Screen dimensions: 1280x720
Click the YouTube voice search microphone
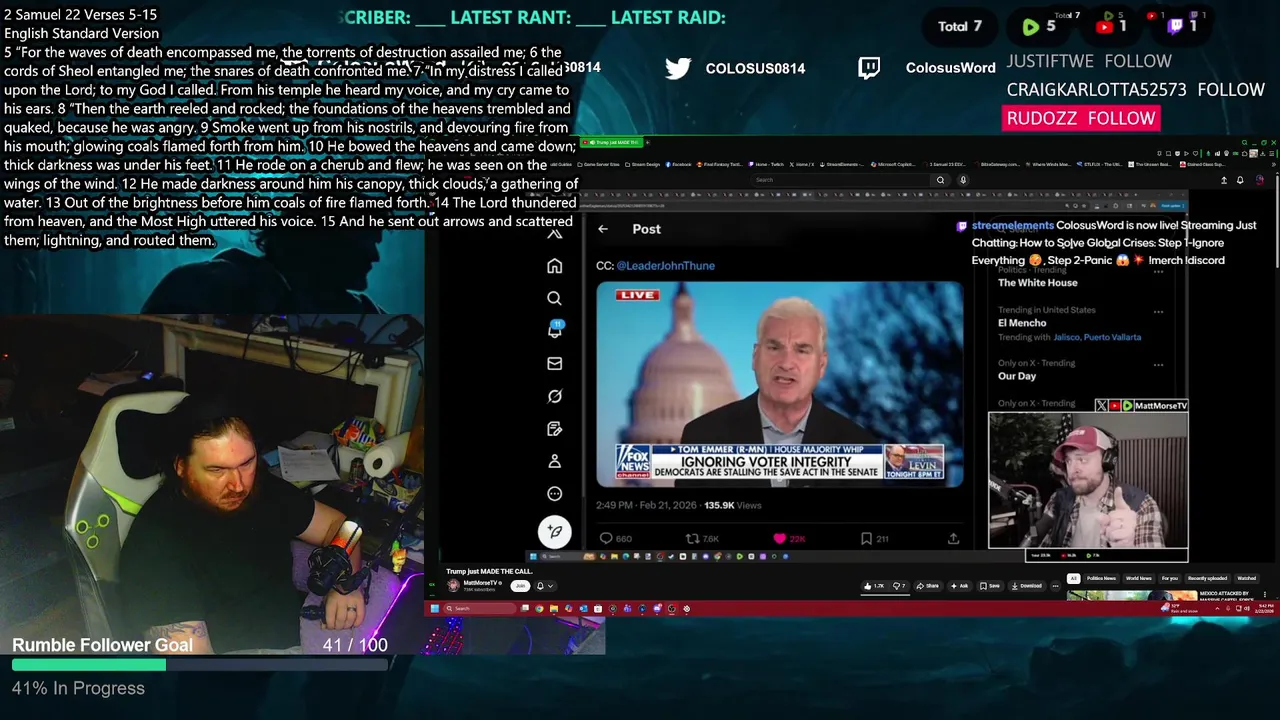click(963, 180)
